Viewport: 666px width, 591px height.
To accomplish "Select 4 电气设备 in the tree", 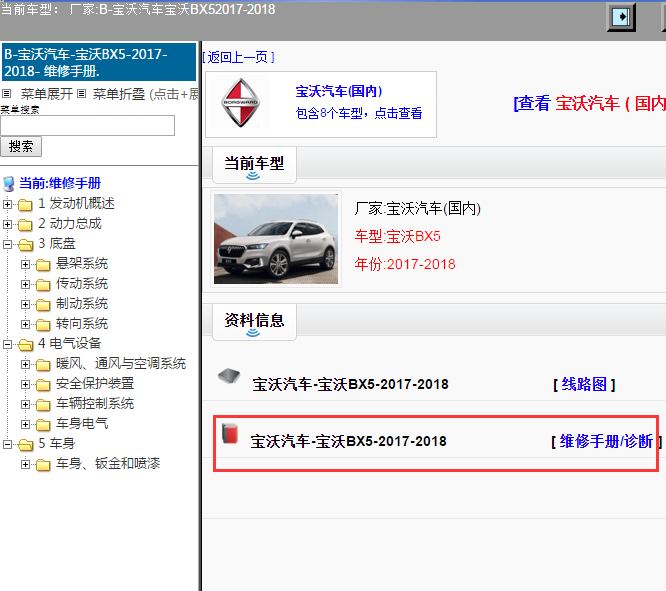I will (70, 343).
